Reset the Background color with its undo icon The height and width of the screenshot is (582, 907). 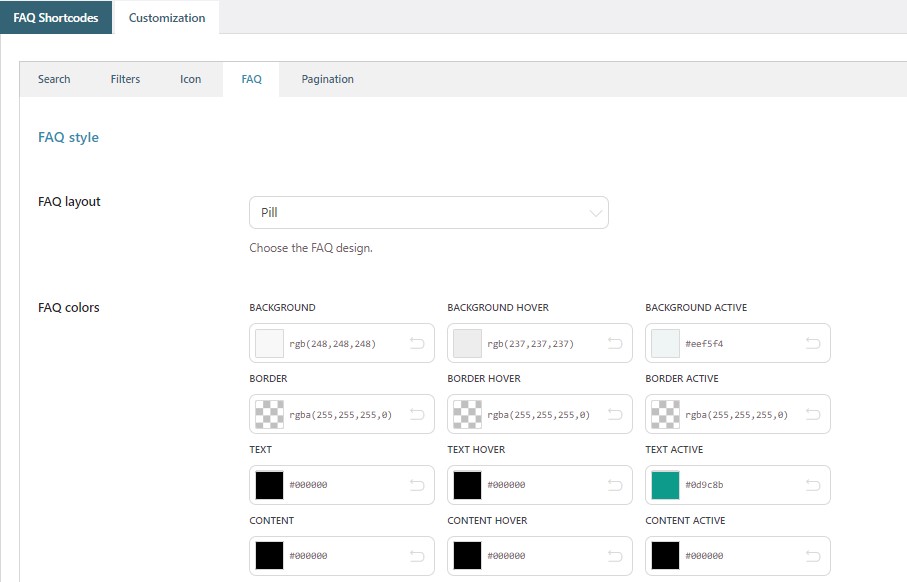(417, 343)
